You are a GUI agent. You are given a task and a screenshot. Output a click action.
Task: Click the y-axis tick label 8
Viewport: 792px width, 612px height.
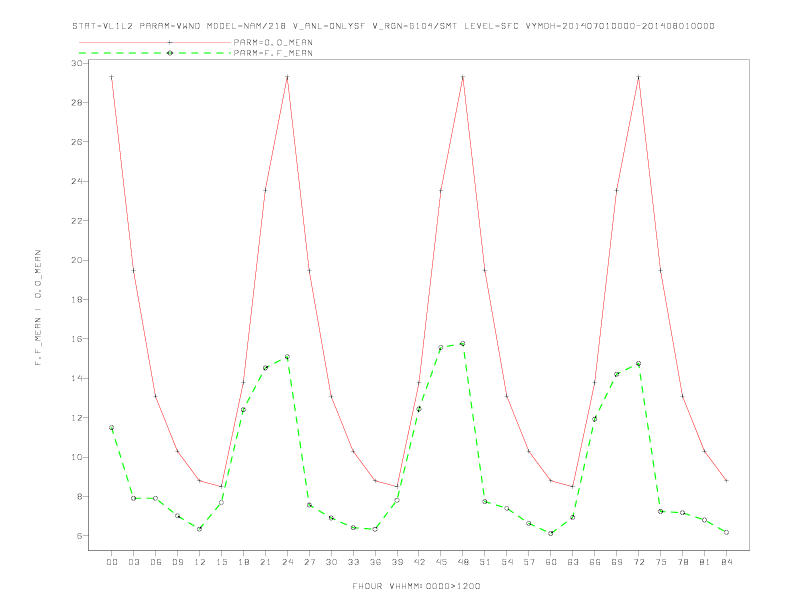pos(79,496)
